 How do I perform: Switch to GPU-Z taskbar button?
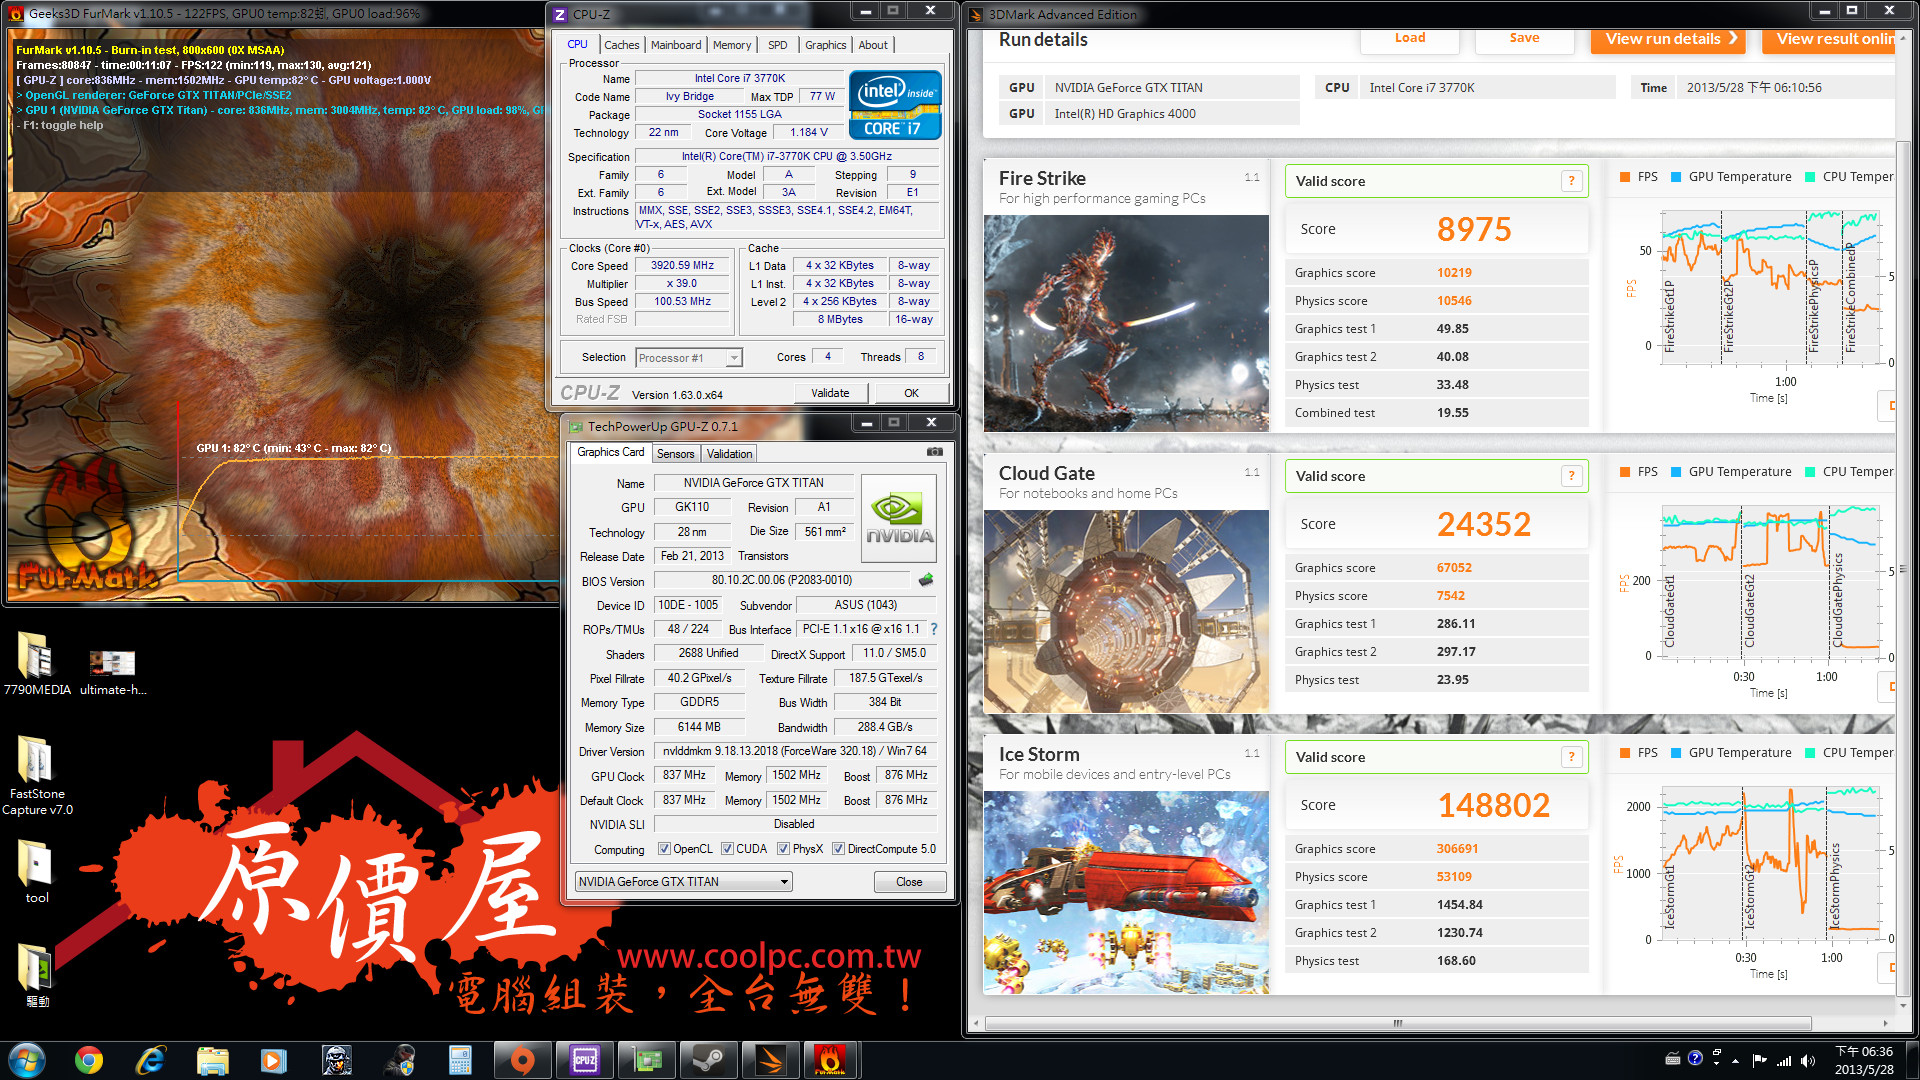click(x=646, y=1060)
